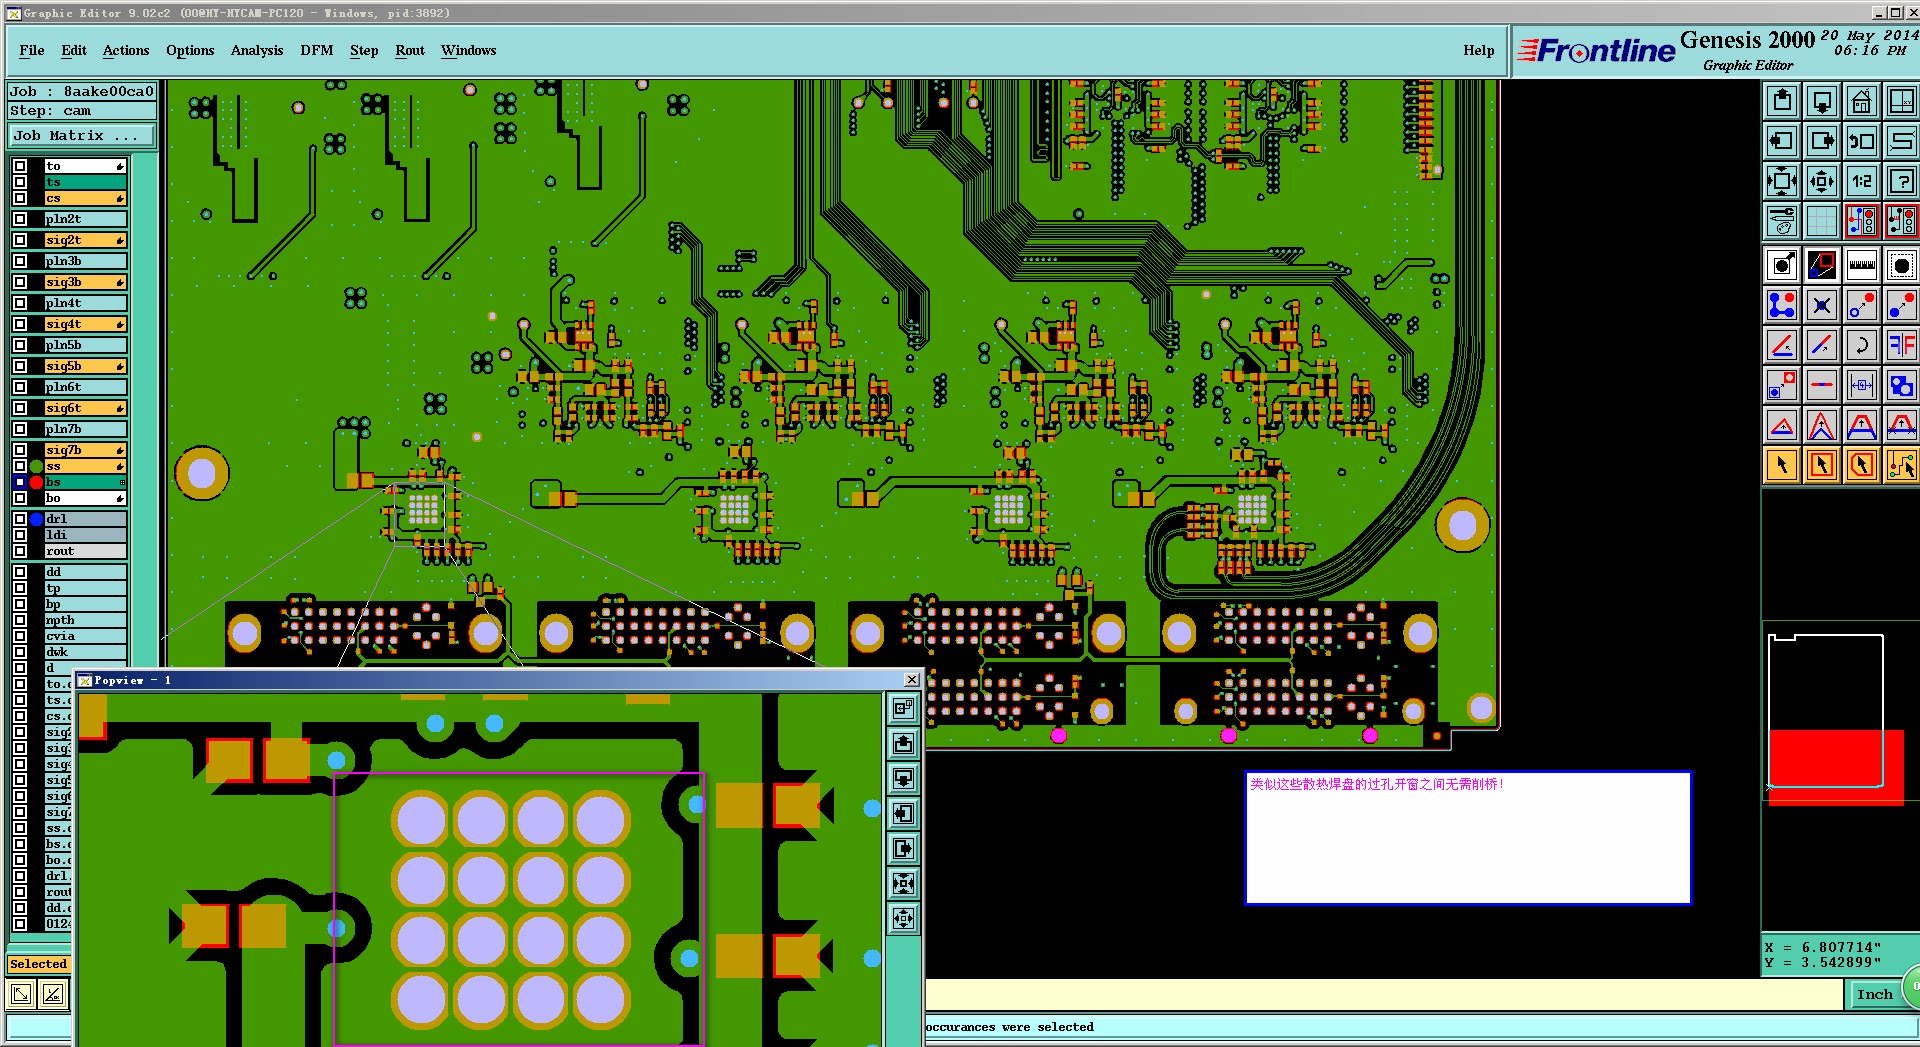
Task: Click the question mark help icon
Action: click(x=1901, y=181)
